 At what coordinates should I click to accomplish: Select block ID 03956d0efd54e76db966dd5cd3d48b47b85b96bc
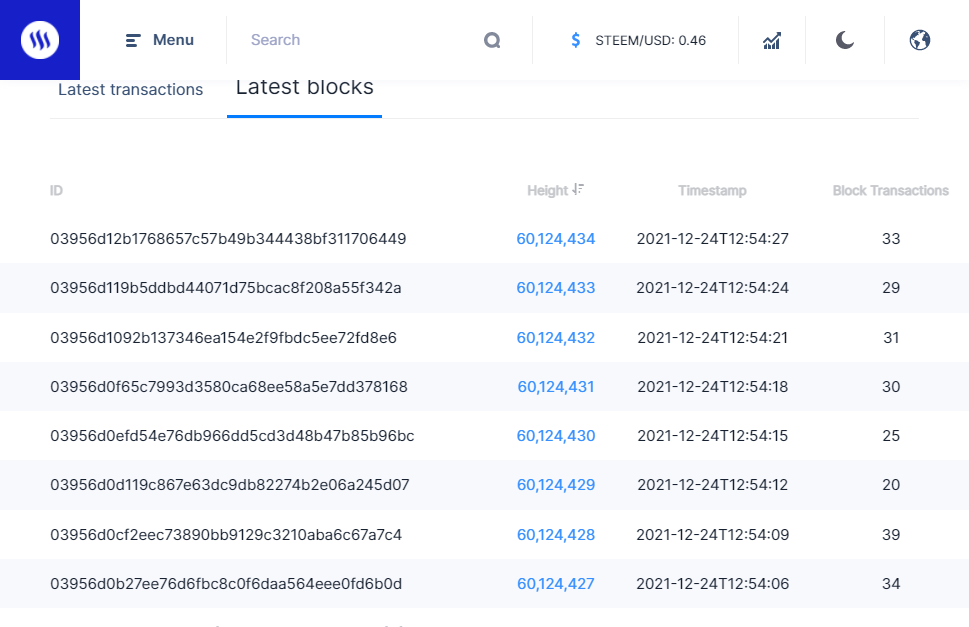[x=232, y=436]
